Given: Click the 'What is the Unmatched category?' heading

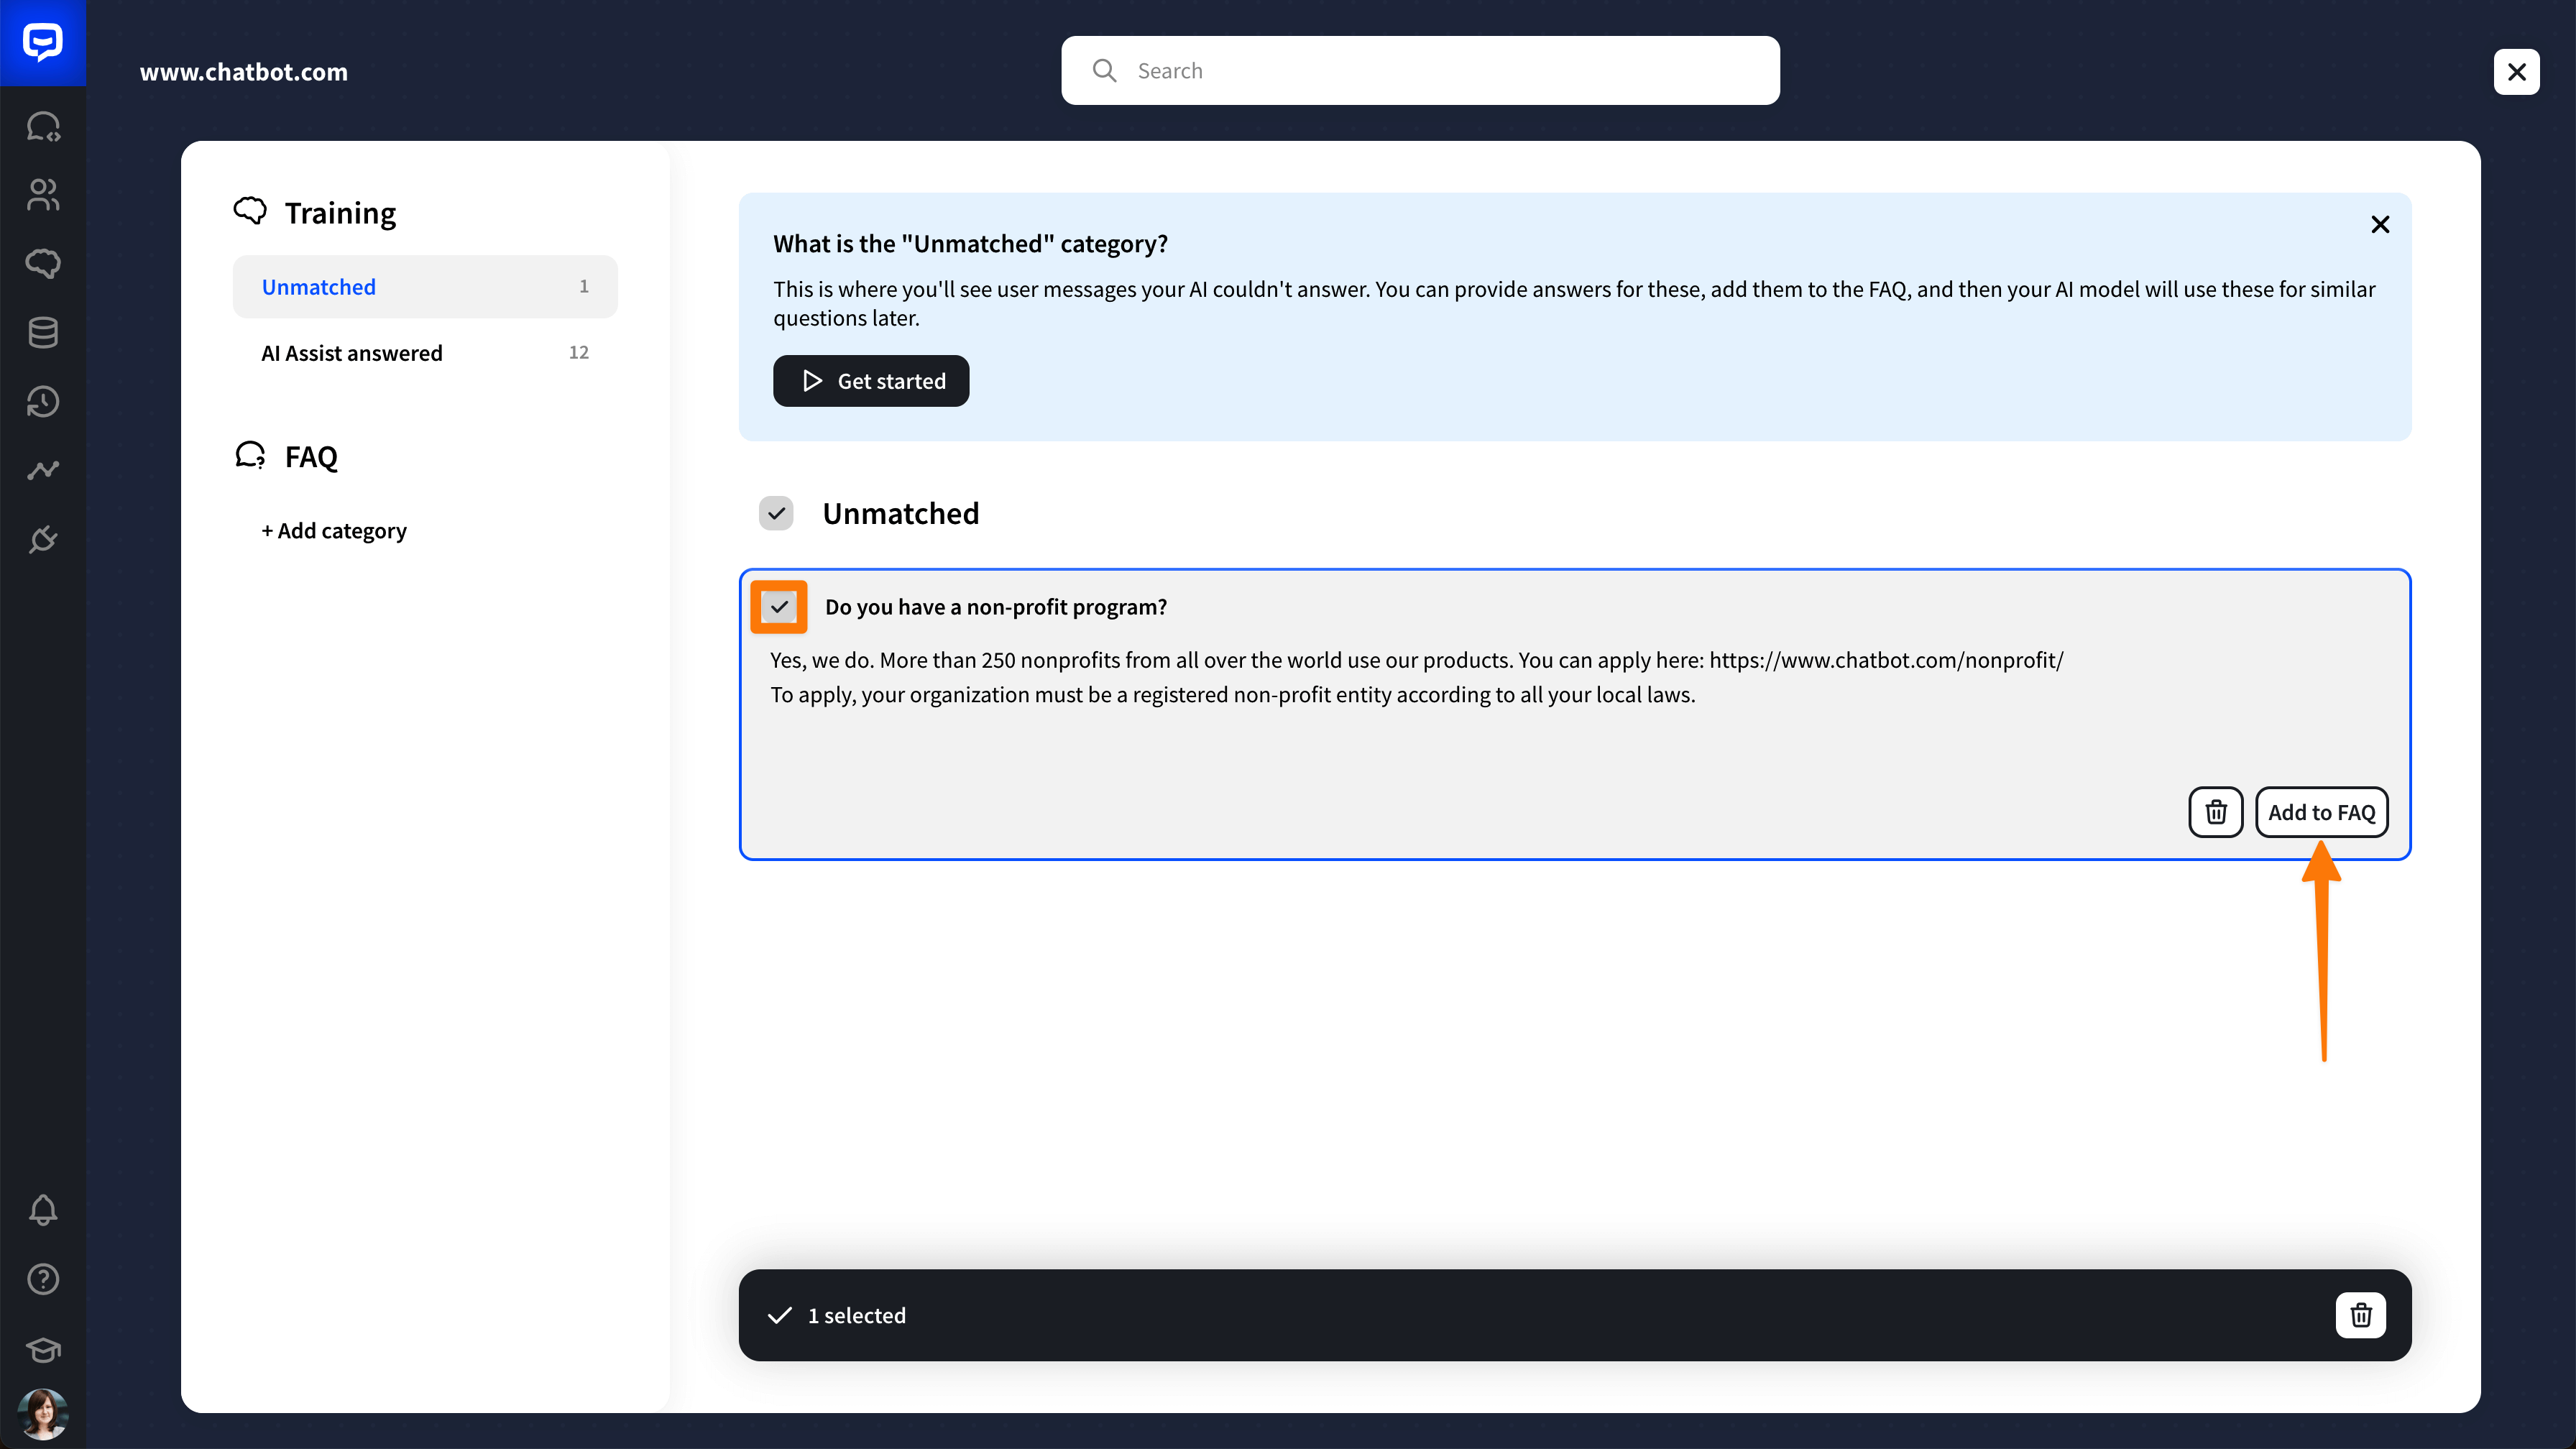Looking at the screenshot, I should click(970, 244).
